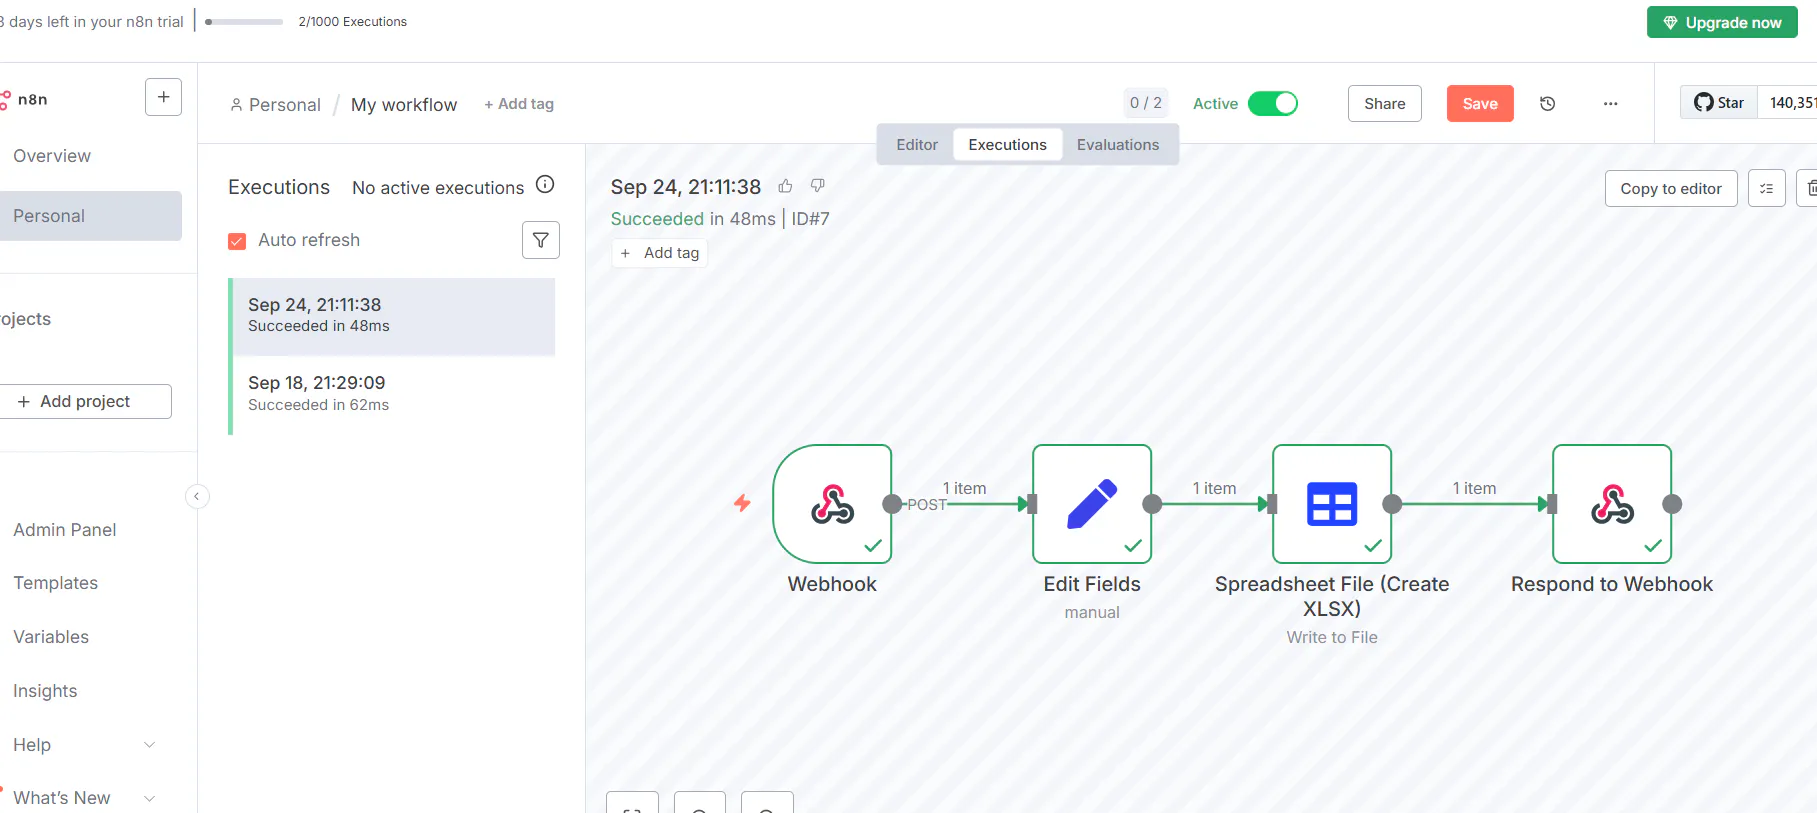
Task: Click the Add tag button under execution details
Action: click(660, 253)
